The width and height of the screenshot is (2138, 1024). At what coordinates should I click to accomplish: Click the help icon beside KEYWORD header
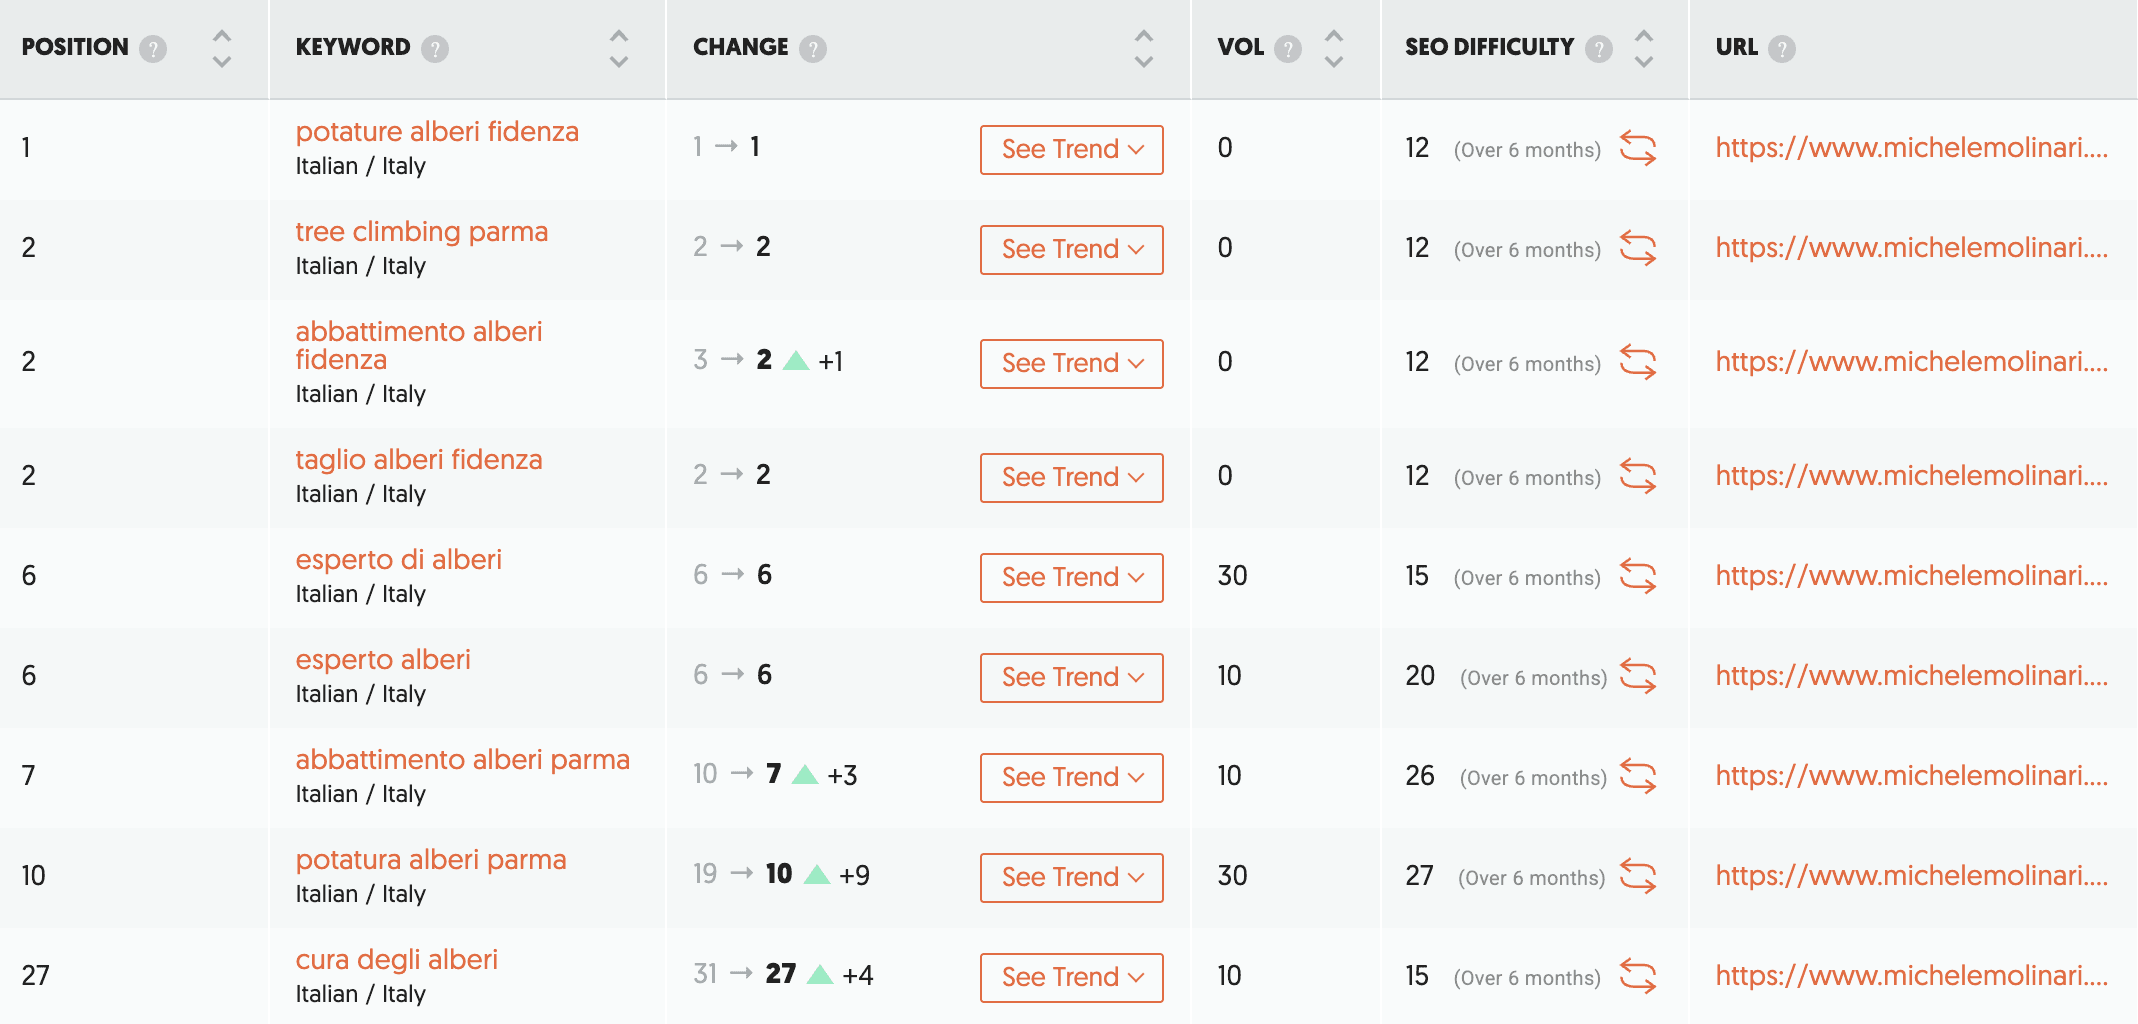(x=435, y=48)
